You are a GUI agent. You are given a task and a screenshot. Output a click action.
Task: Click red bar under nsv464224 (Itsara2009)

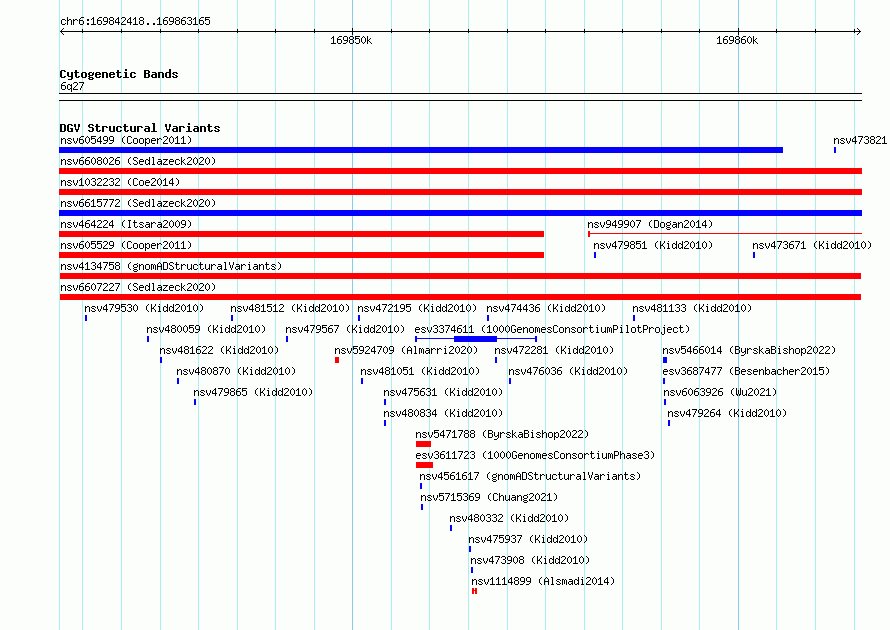coord(301,234)
